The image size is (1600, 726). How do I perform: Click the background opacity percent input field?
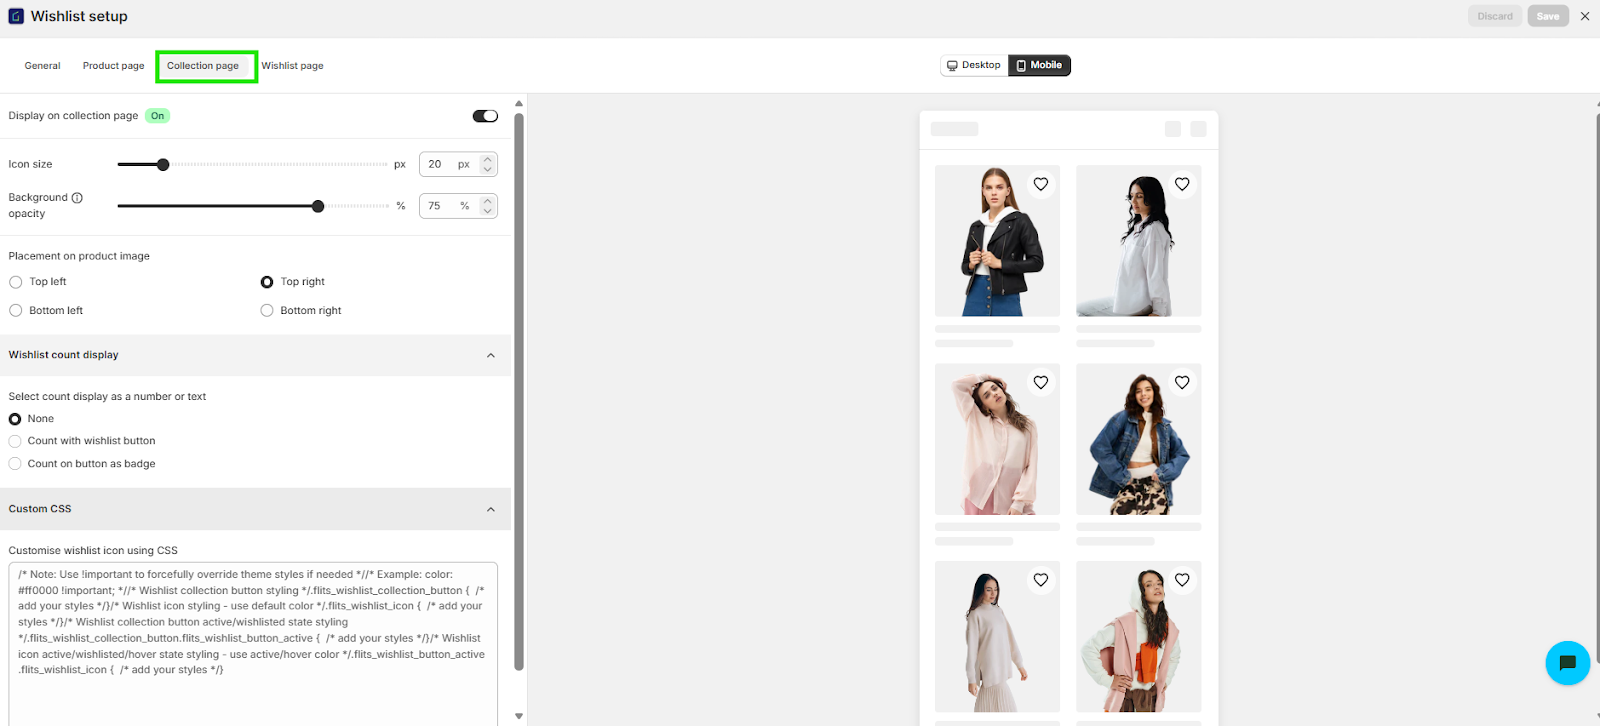(458, 206)
